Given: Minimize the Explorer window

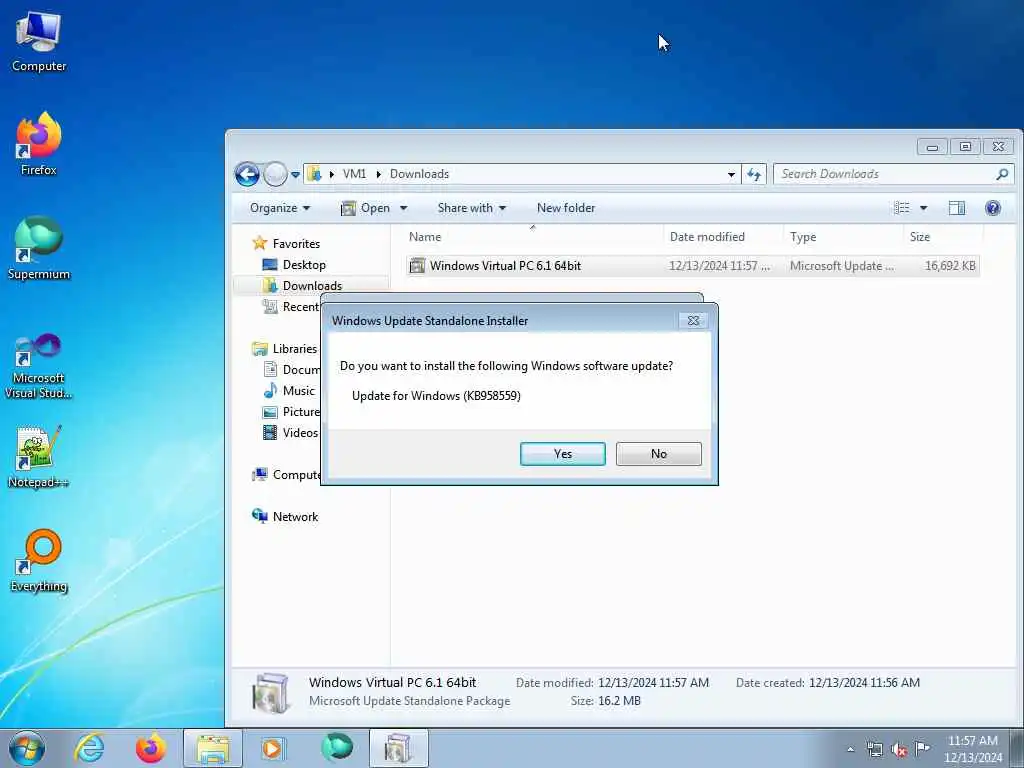Looking at the screenshot, I should pyautogui.click(x=932, y=147).
